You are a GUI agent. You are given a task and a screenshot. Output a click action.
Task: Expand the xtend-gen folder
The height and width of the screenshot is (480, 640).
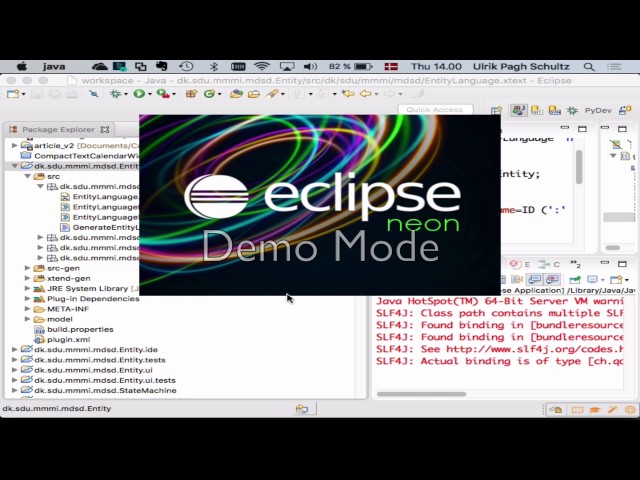(27, 278)
